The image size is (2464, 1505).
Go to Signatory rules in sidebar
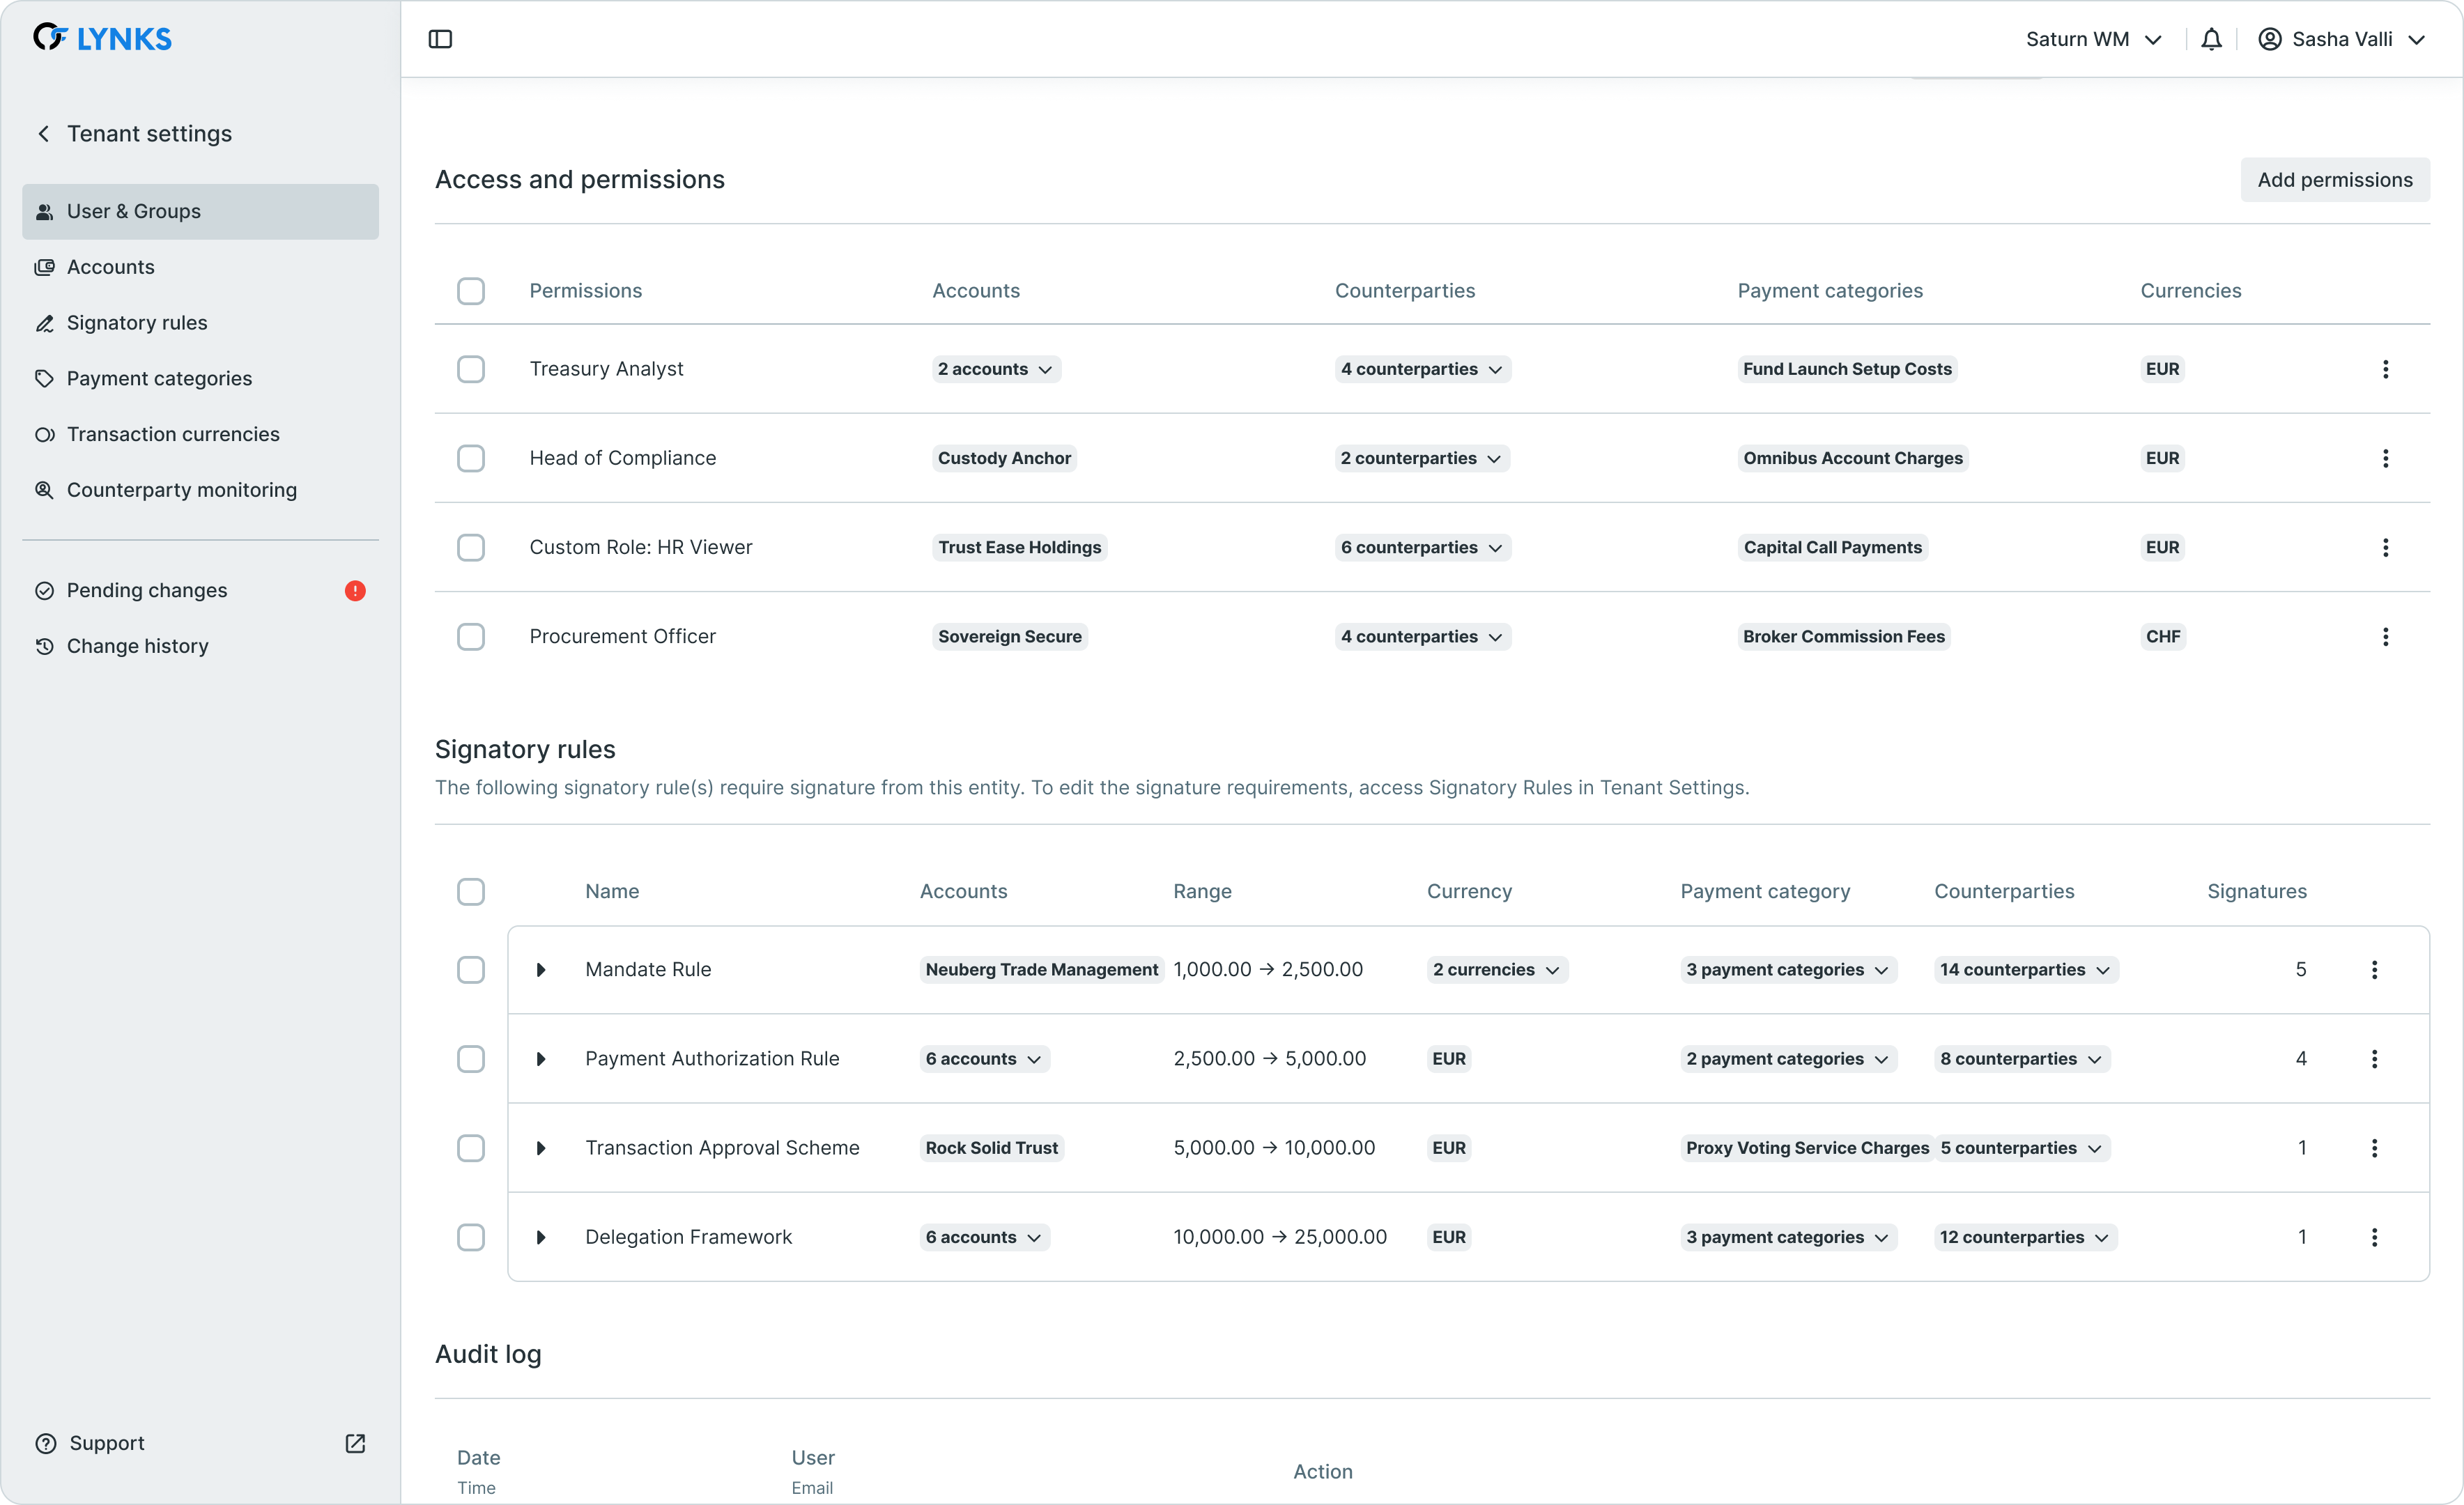click(137, 323)
